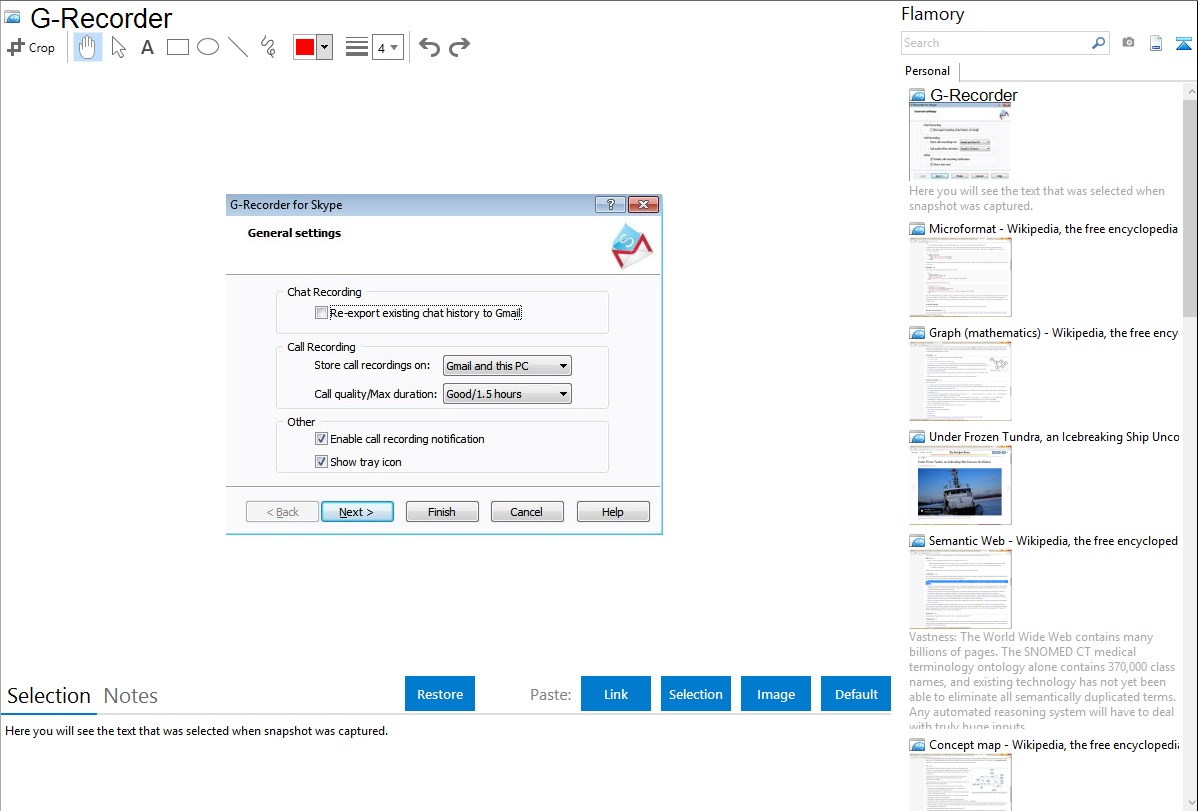Click the snapshot list scrollbar up arrow
The image size is (1198, 811).
(1190, 92)
